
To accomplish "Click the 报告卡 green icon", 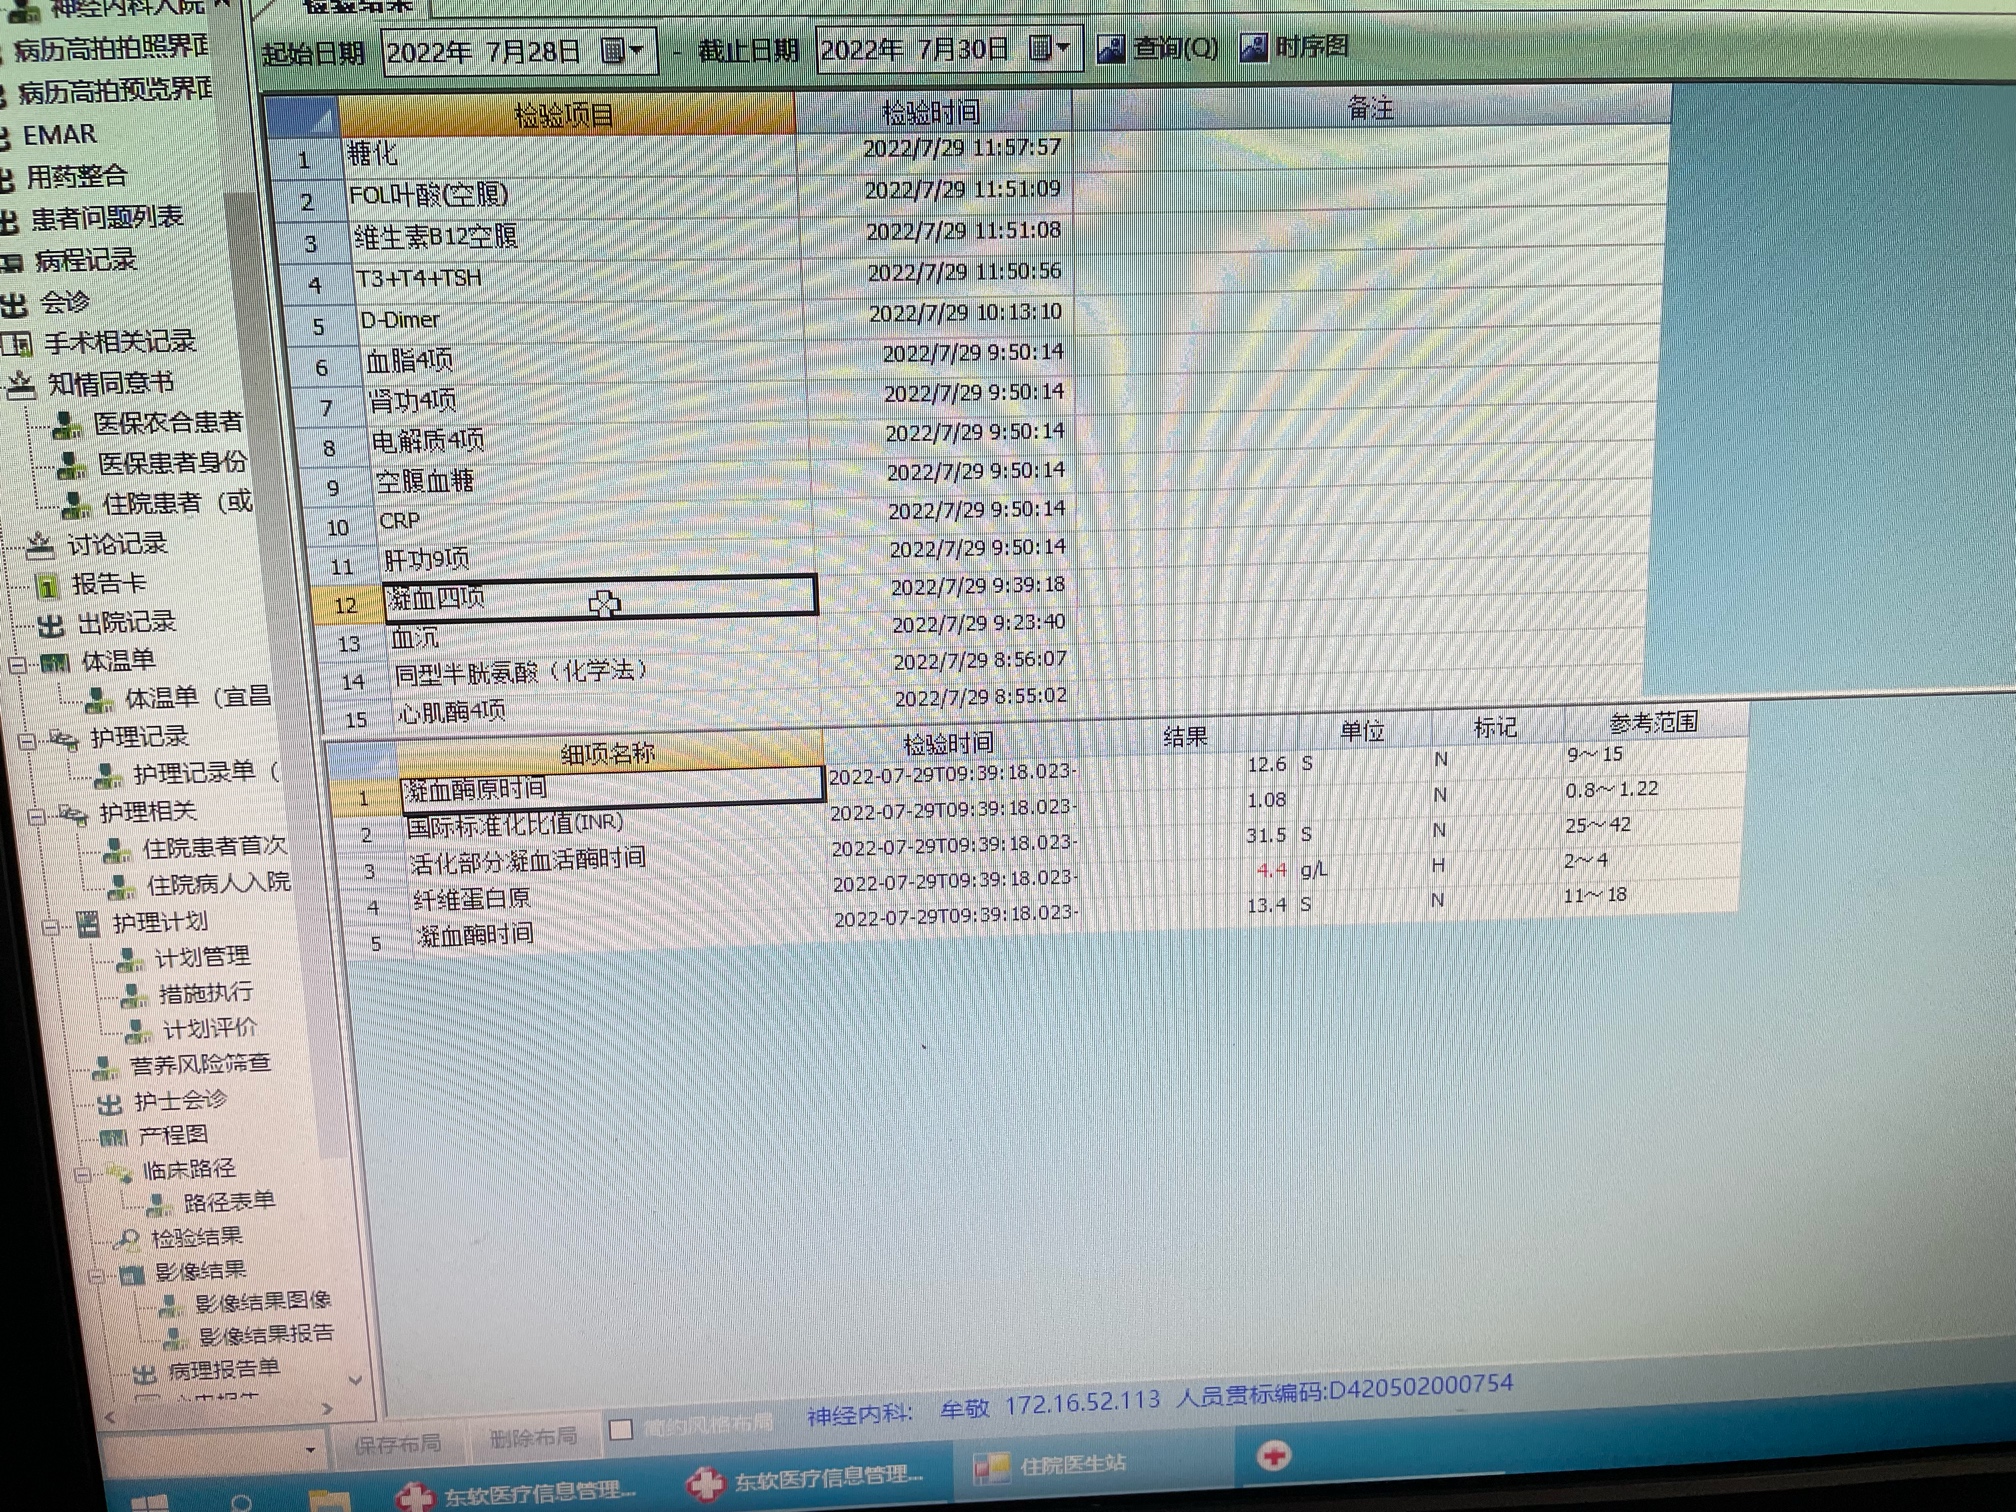I will (47, 585).
